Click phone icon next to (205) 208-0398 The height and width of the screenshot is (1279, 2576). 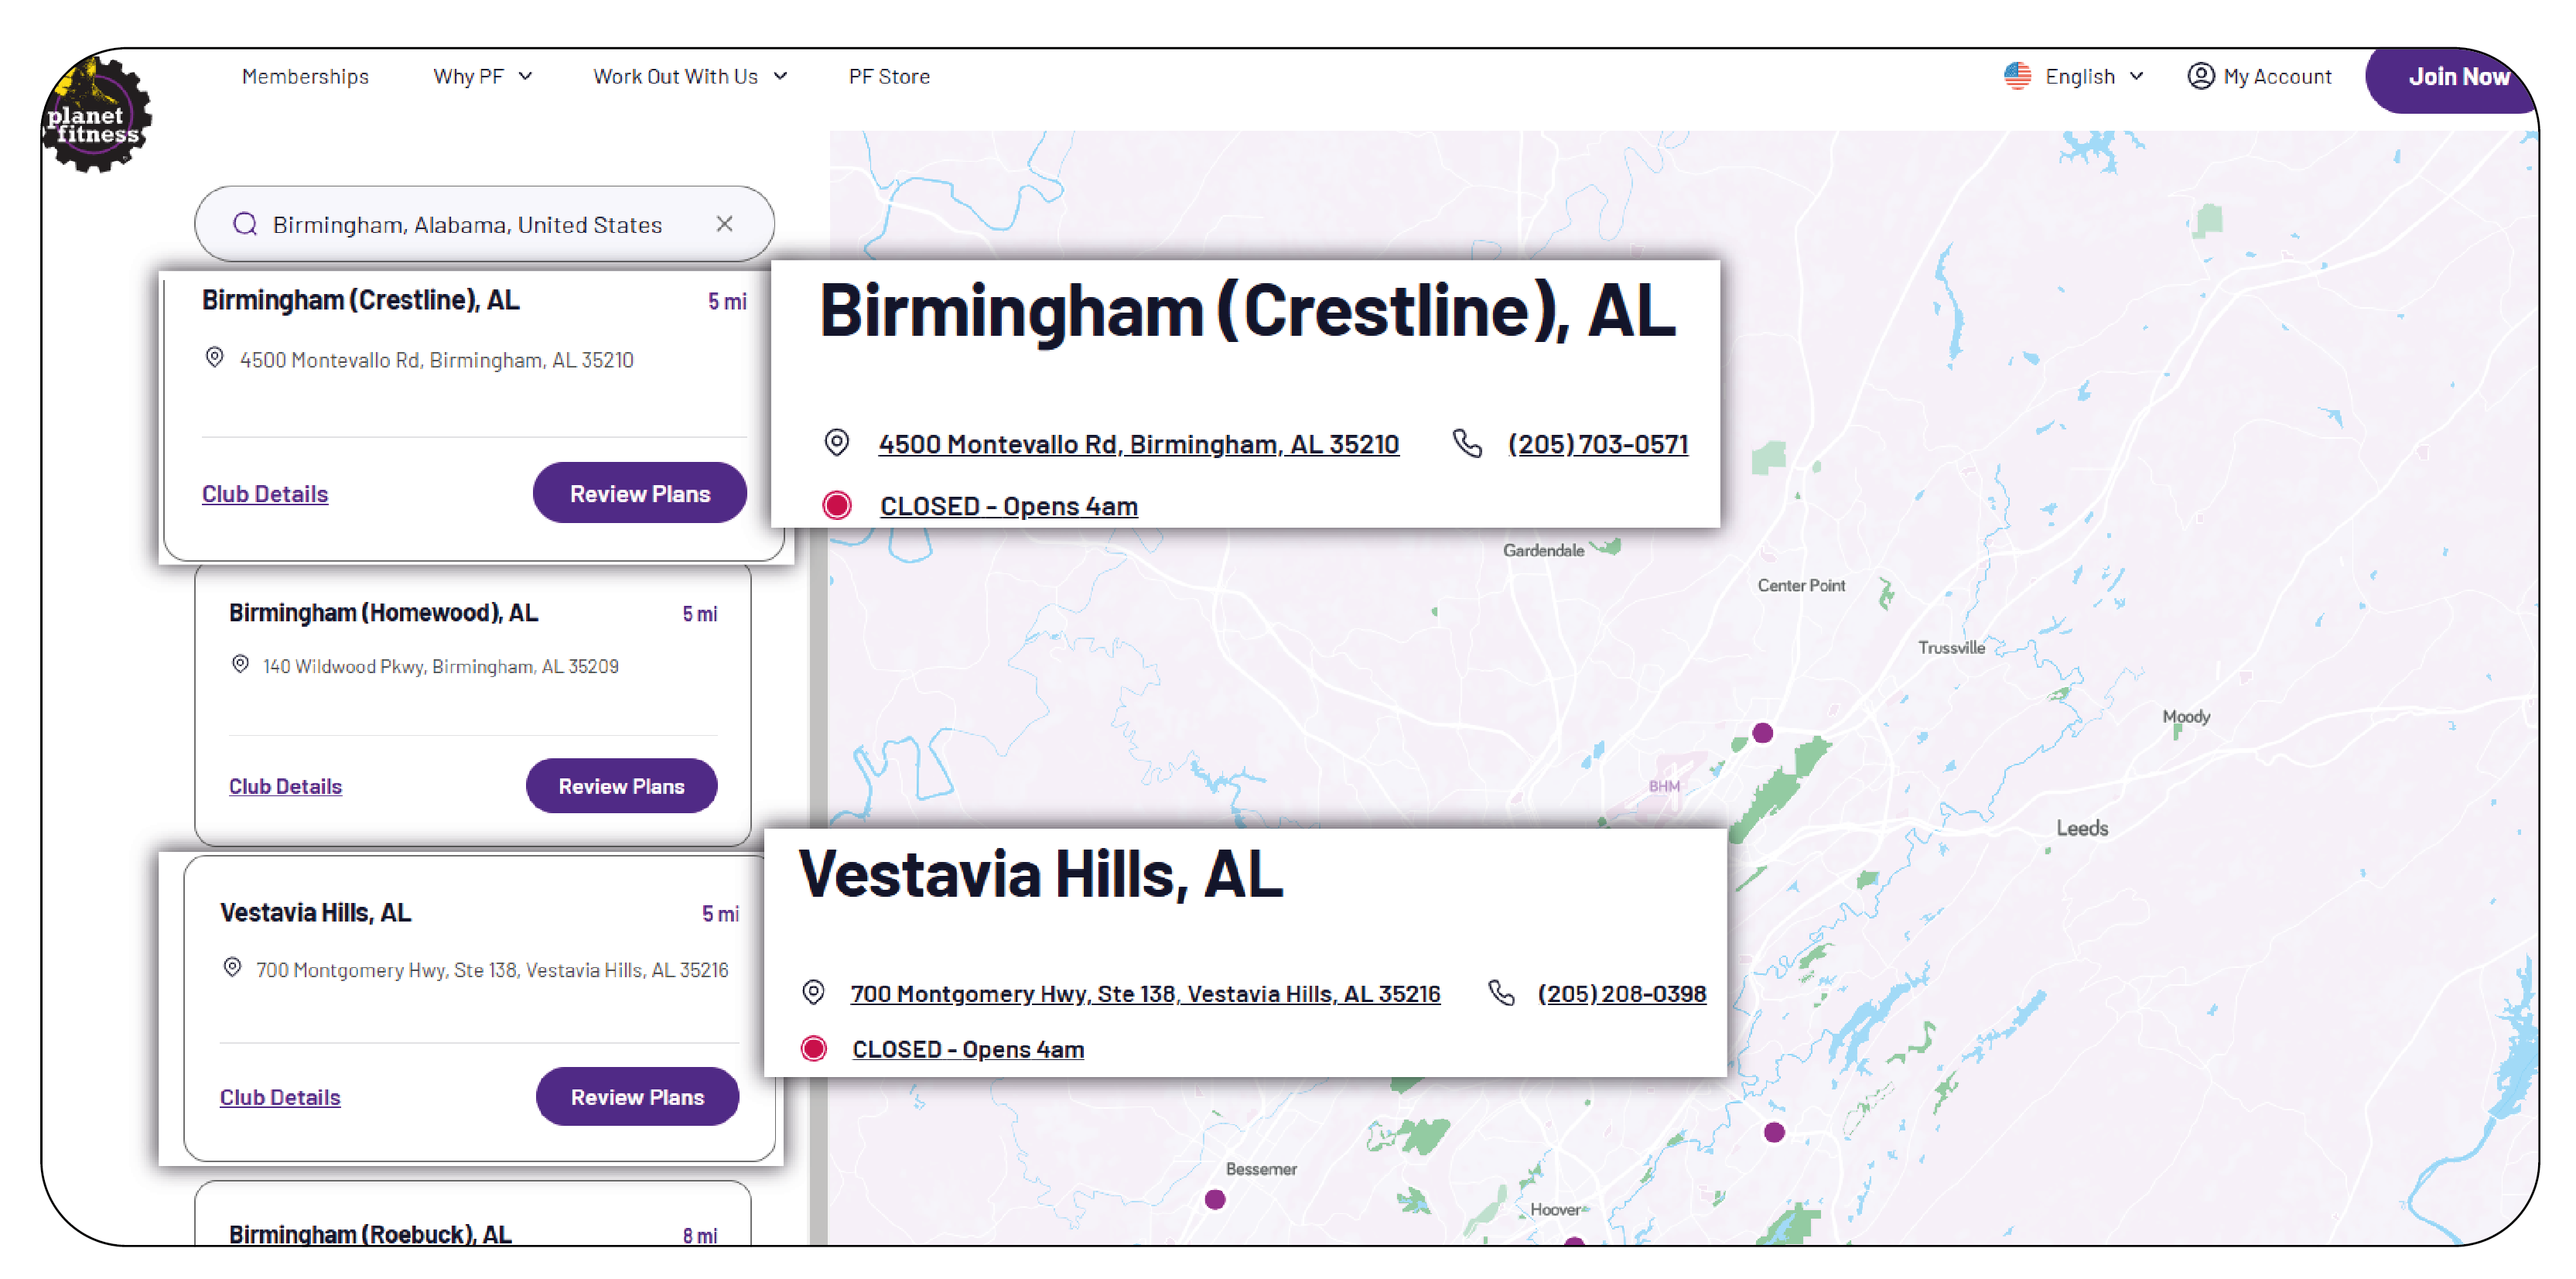[1501, 993]
